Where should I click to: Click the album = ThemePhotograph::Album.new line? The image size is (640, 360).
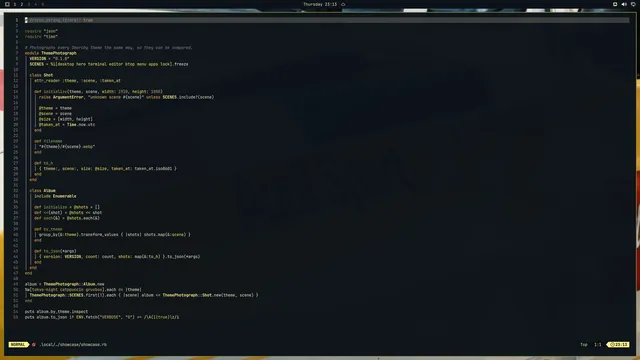64,284
